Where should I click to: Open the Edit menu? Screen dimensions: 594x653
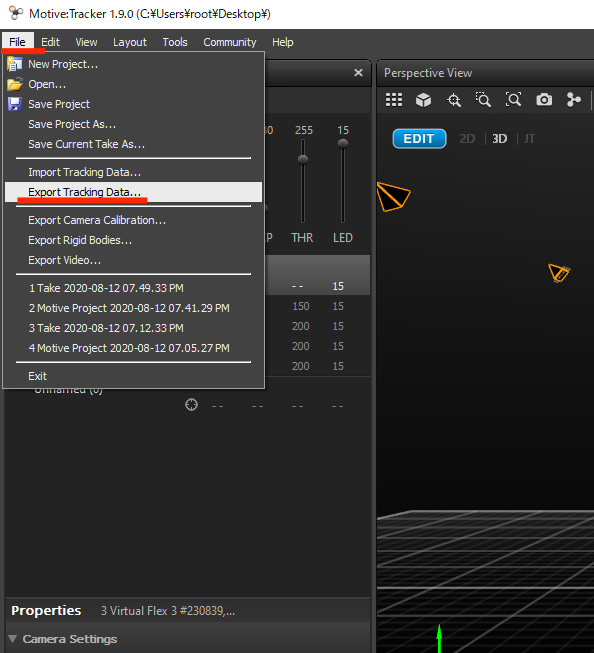[x=50, y=42]
